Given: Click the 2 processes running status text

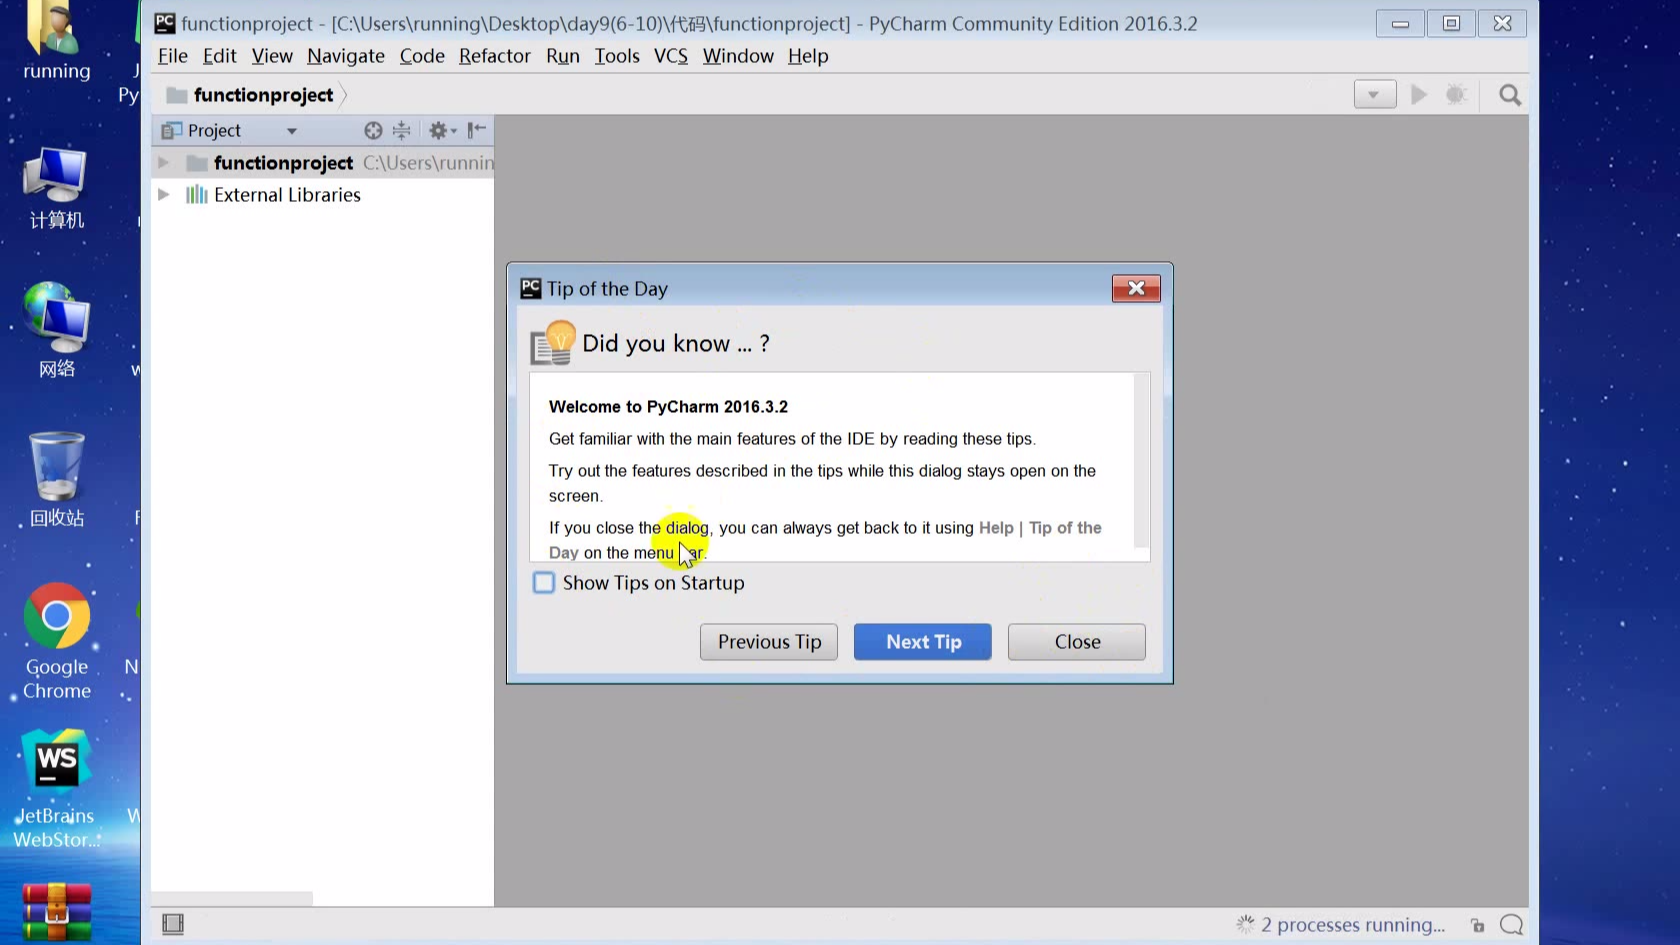Looking at the screenshot, I should coord(1352,925).
